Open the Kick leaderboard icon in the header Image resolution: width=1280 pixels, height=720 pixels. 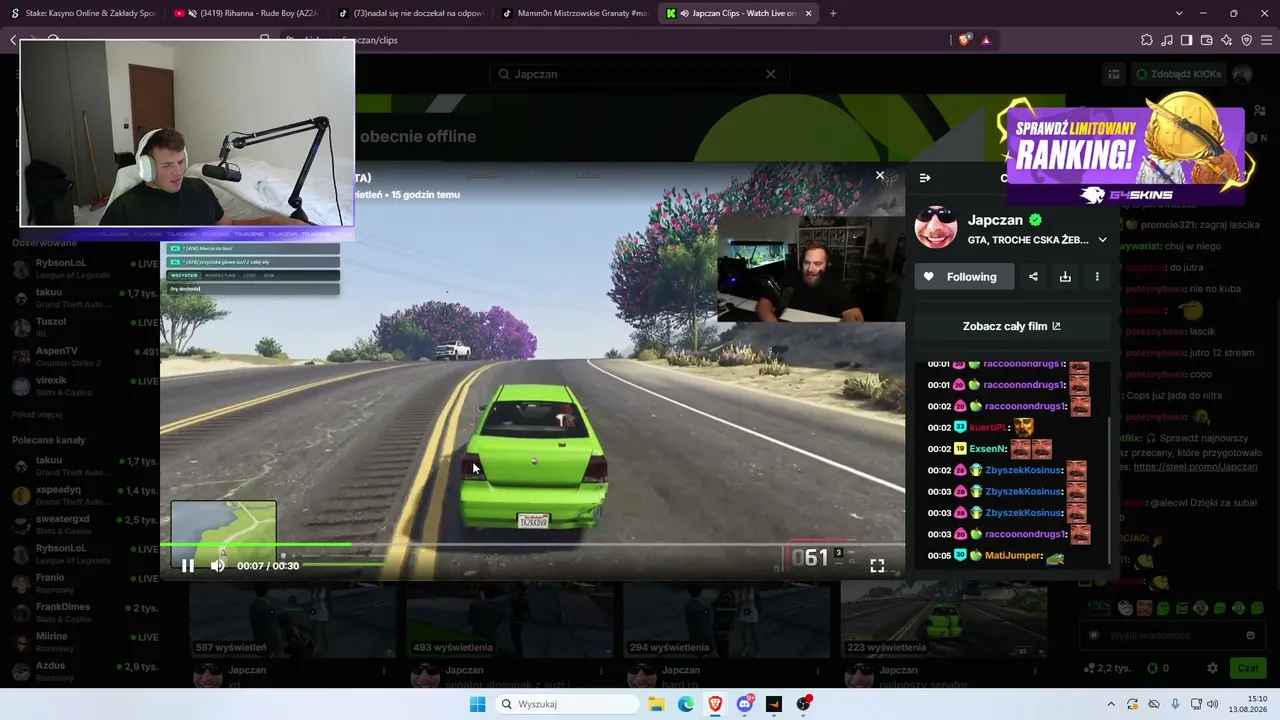click(x=1113, y=74)
